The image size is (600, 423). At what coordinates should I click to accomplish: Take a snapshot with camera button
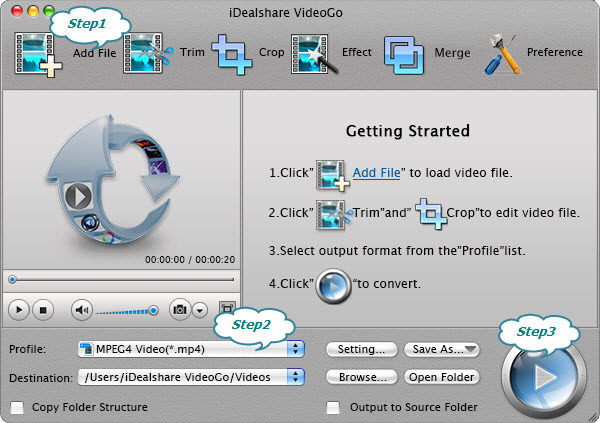click(179, 309)
